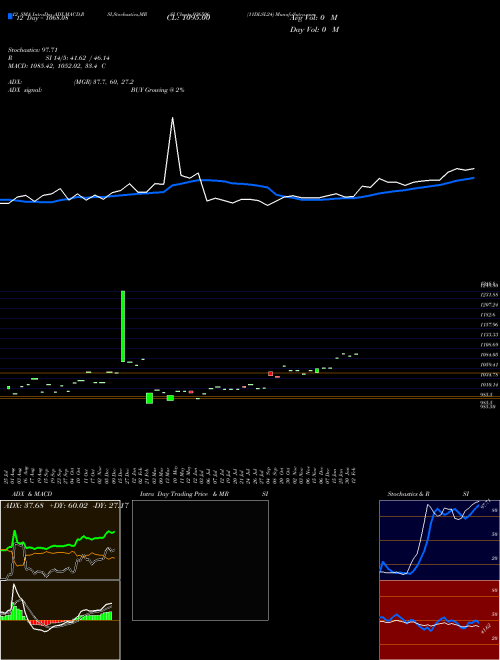Screen dimensions: 500x660
Task: Click the "Avg Vol: 0 M" readout
Action: [314, 18]
